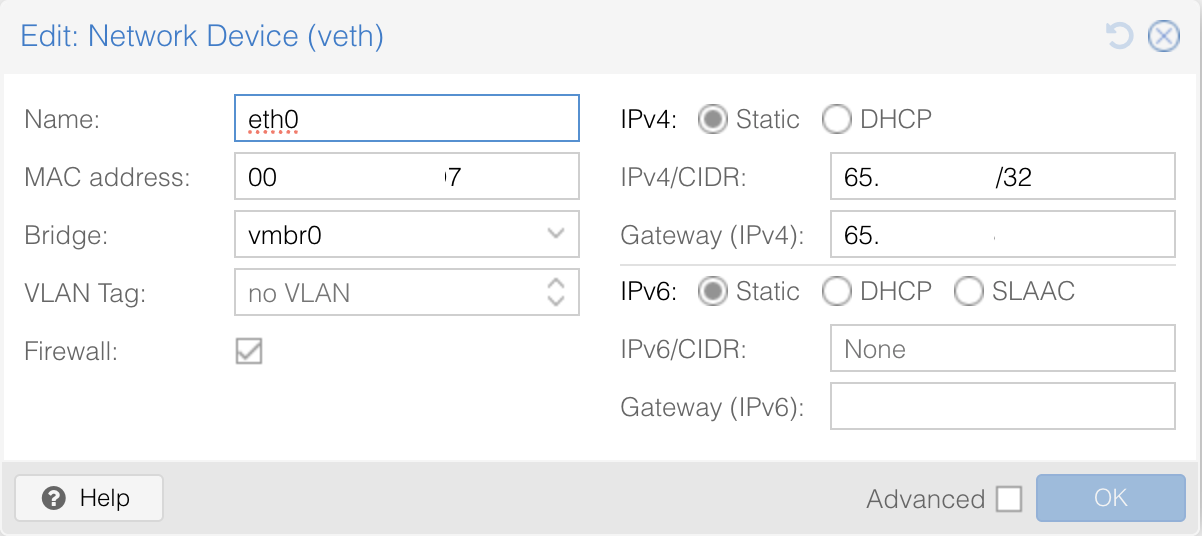Select IPv4 DHCP radio button
This screenshot has height=536, width=1202.
(836, 120)
